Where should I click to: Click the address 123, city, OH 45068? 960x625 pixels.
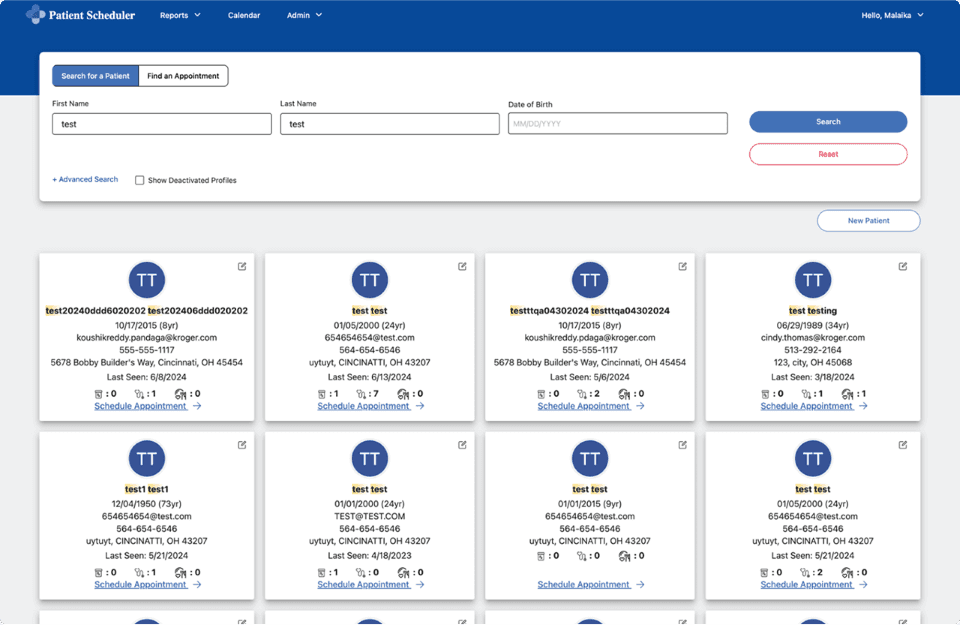(x=812, y=362)
